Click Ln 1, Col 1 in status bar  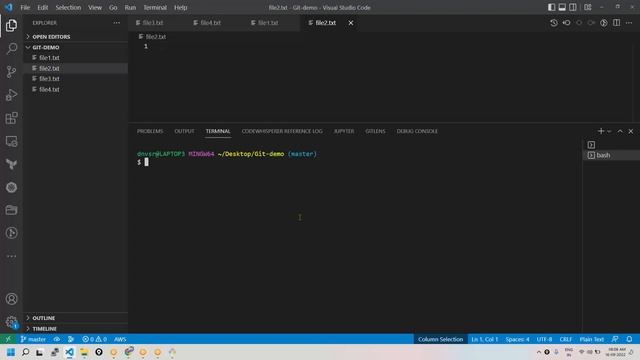(x=484, y=339)
